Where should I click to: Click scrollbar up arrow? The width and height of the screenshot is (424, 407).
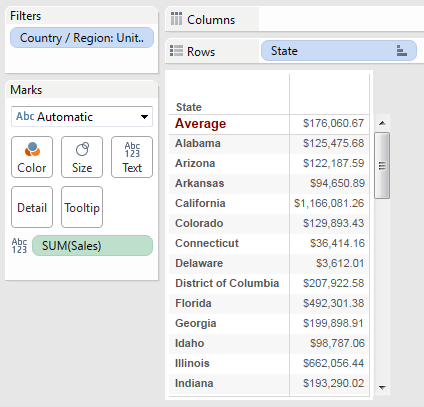click(x=382, y=123)
